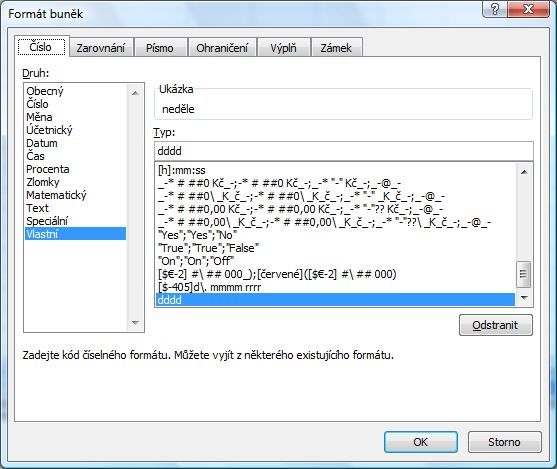Image resolution: width=557 pixels, height=469 pixels.
Task: Click the Typ list scroll-up arrow
Action: (x=524, y=172)
